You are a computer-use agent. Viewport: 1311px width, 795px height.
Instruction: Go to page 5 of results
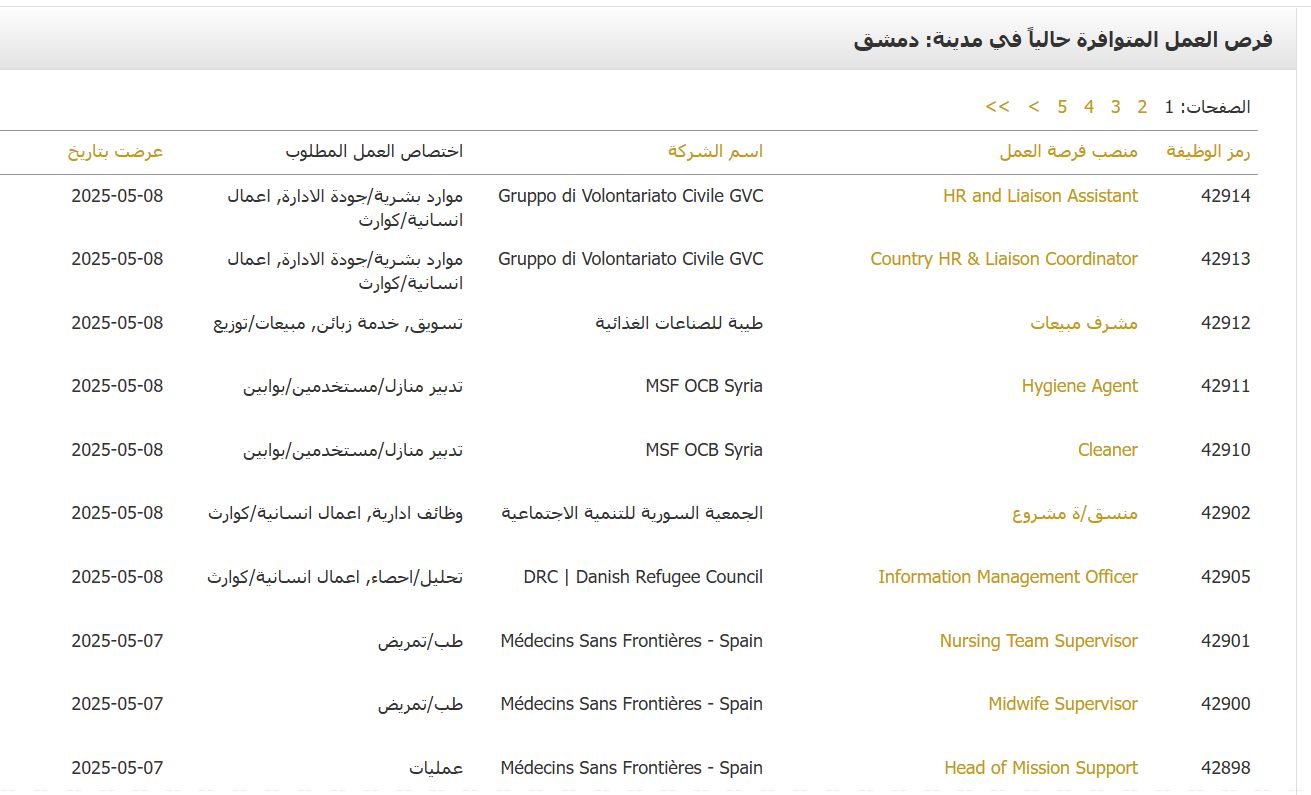[1062, 106]
